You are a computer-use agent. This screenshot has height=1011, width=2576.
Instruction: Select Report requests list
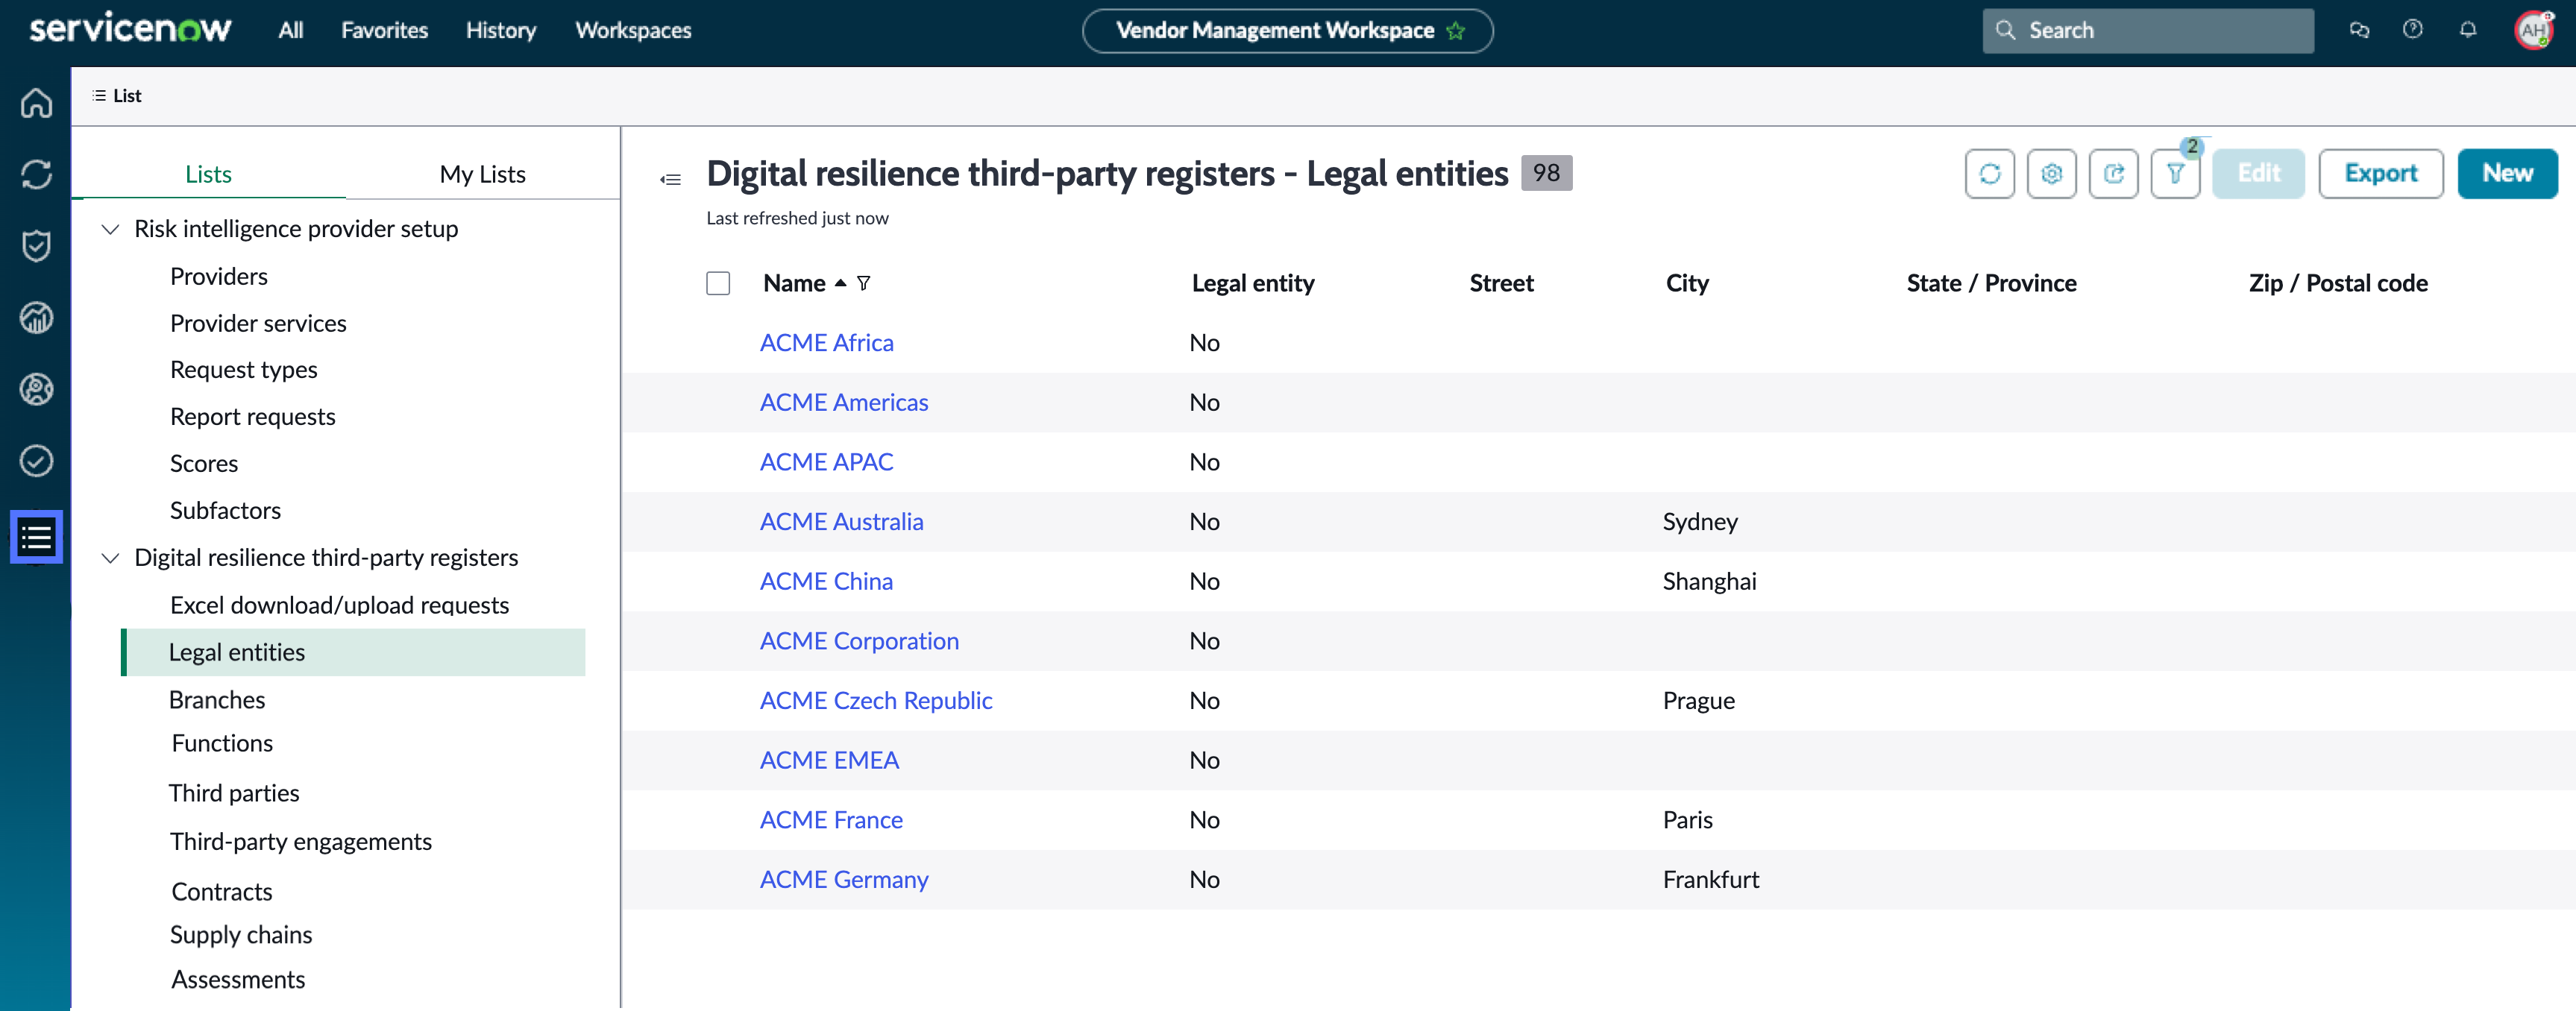pos(252,417)
